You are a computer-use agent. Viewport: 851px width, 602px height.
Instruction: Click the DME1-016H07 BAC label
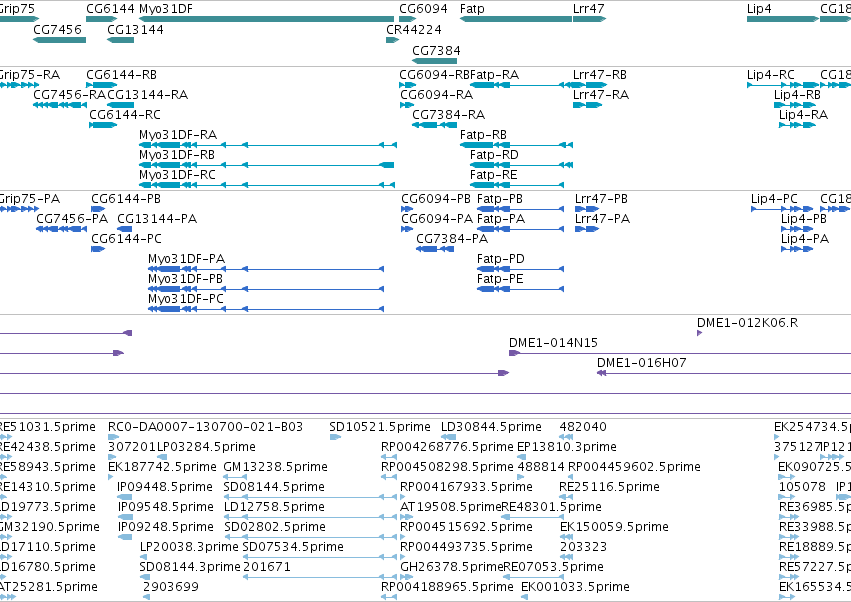[x=642, y=363]
